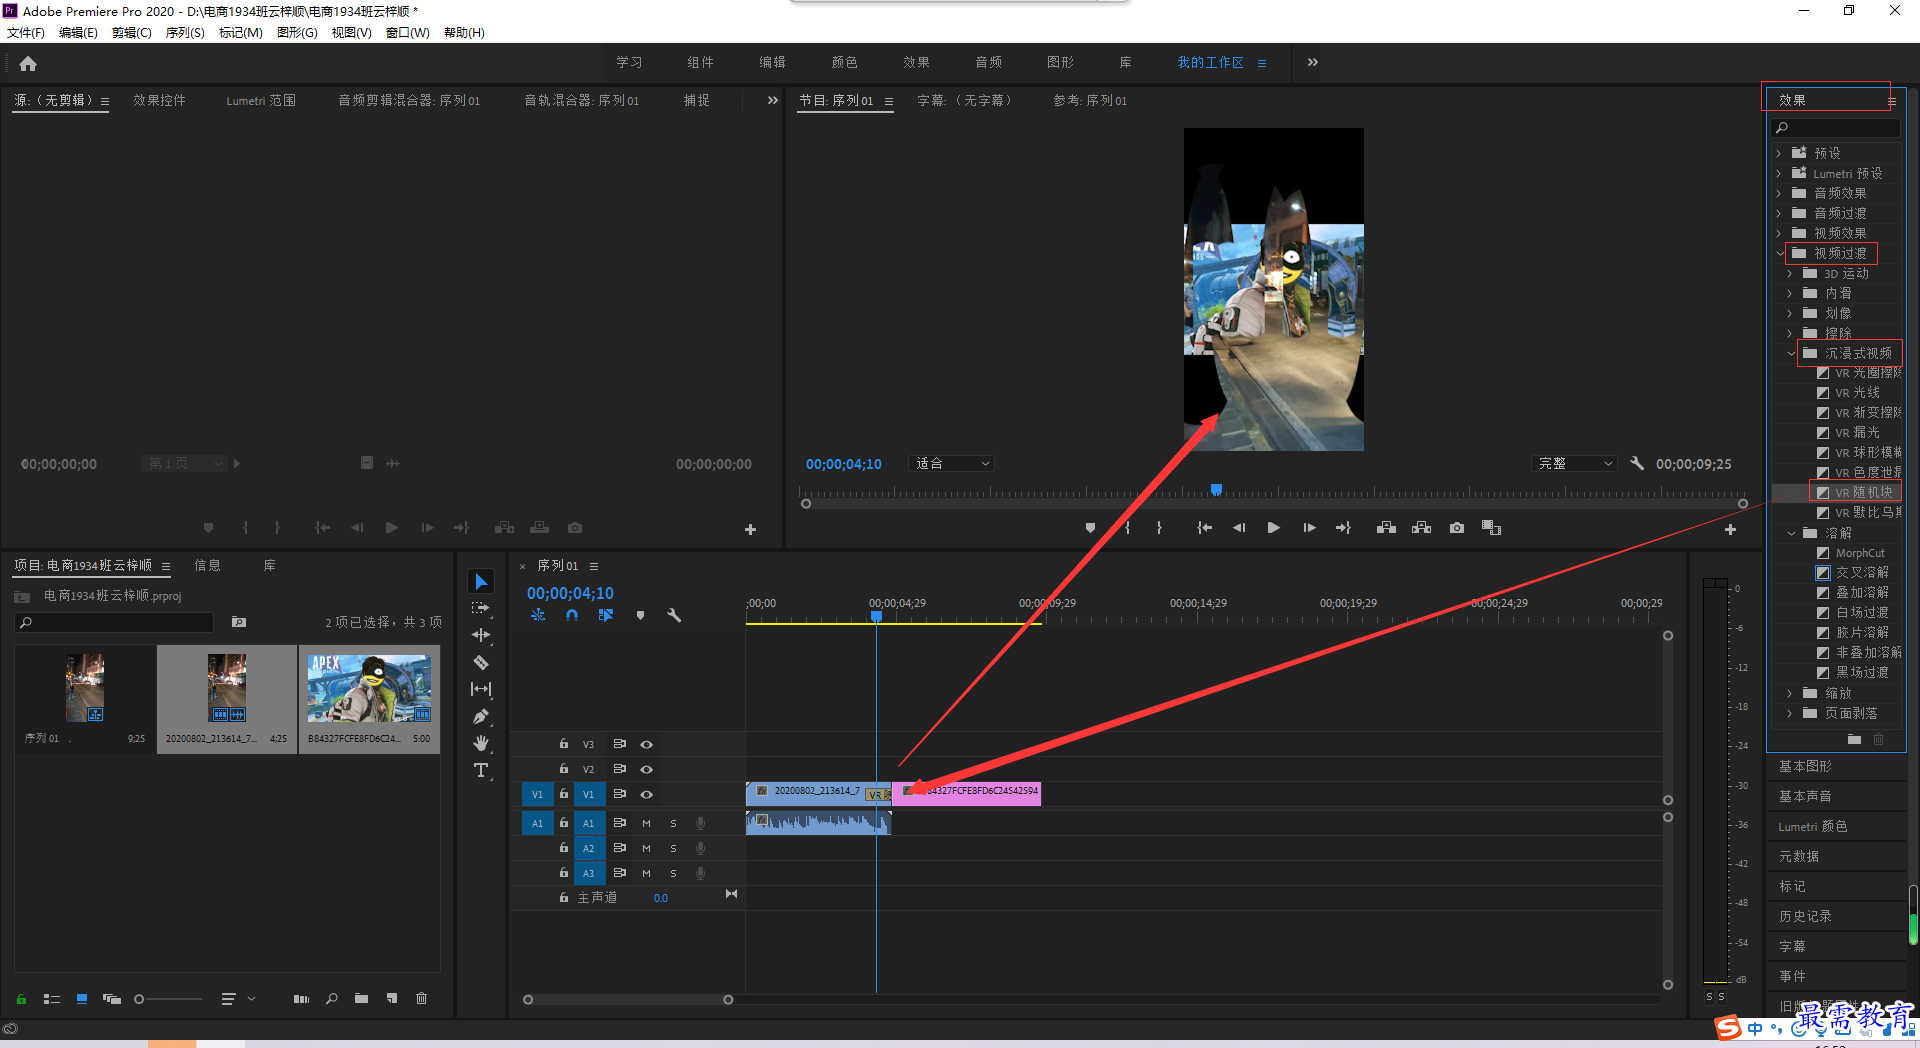Open the 完整 playback resolution dropdown
The height and width of the screenshot is (1048, 1920).
(1574, 464)
